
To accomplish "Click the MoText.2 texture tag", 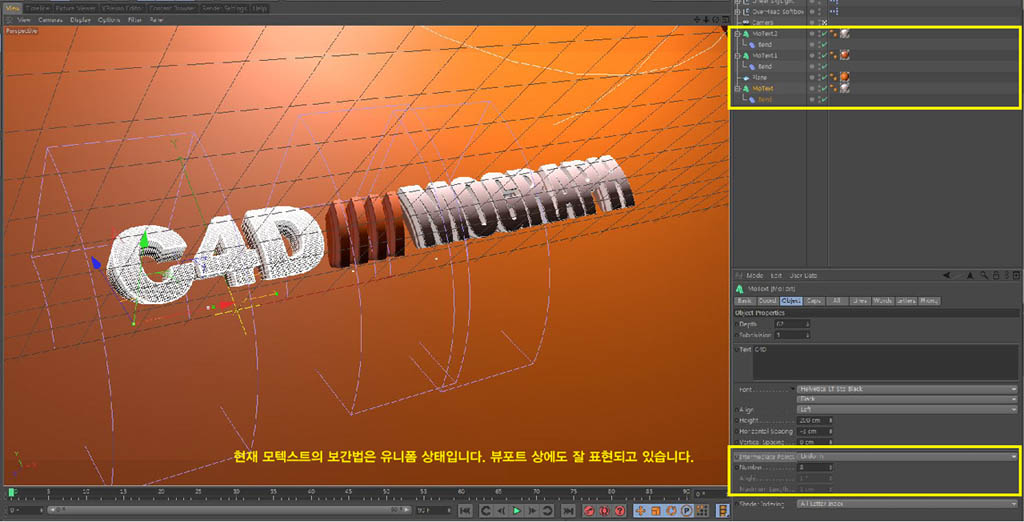I will (844, 34).
